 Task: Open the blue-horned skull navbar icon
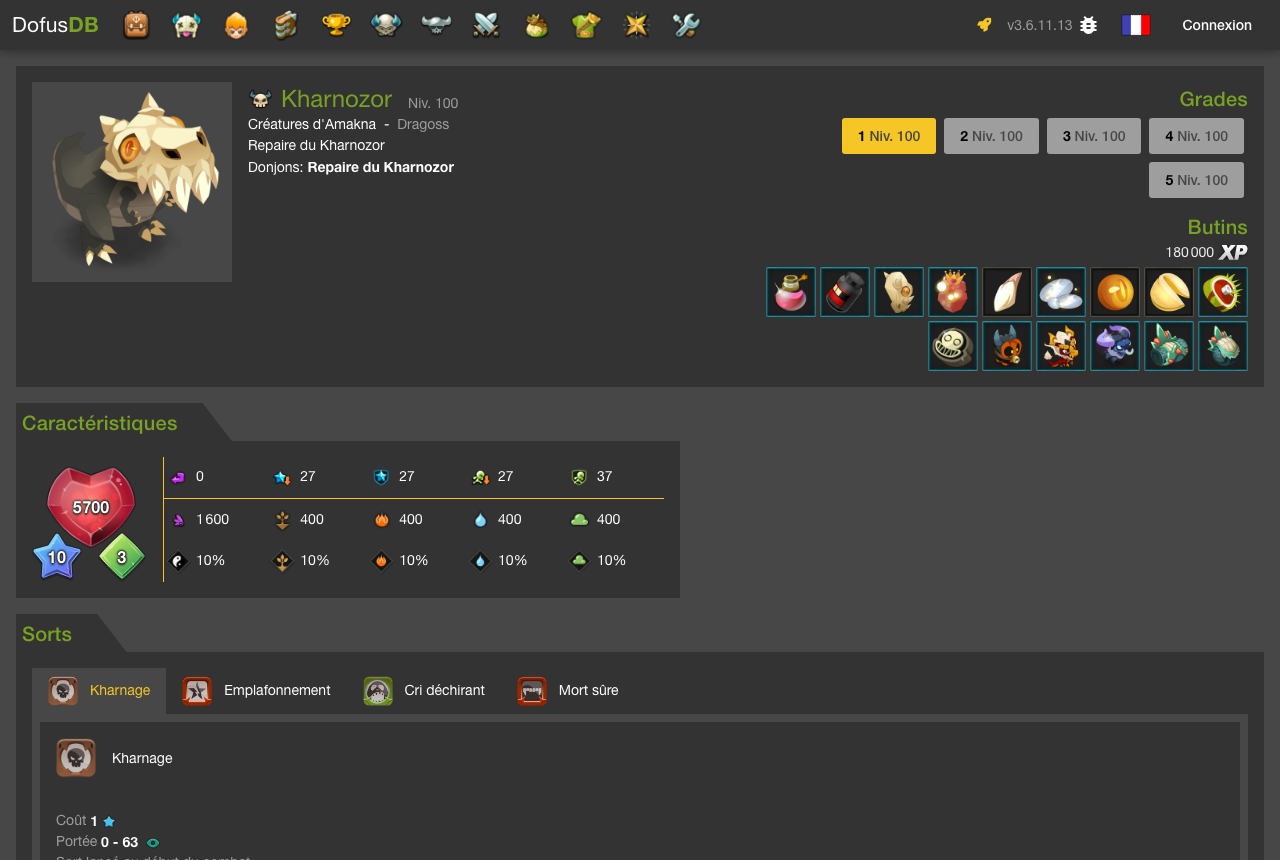[386, 25]
